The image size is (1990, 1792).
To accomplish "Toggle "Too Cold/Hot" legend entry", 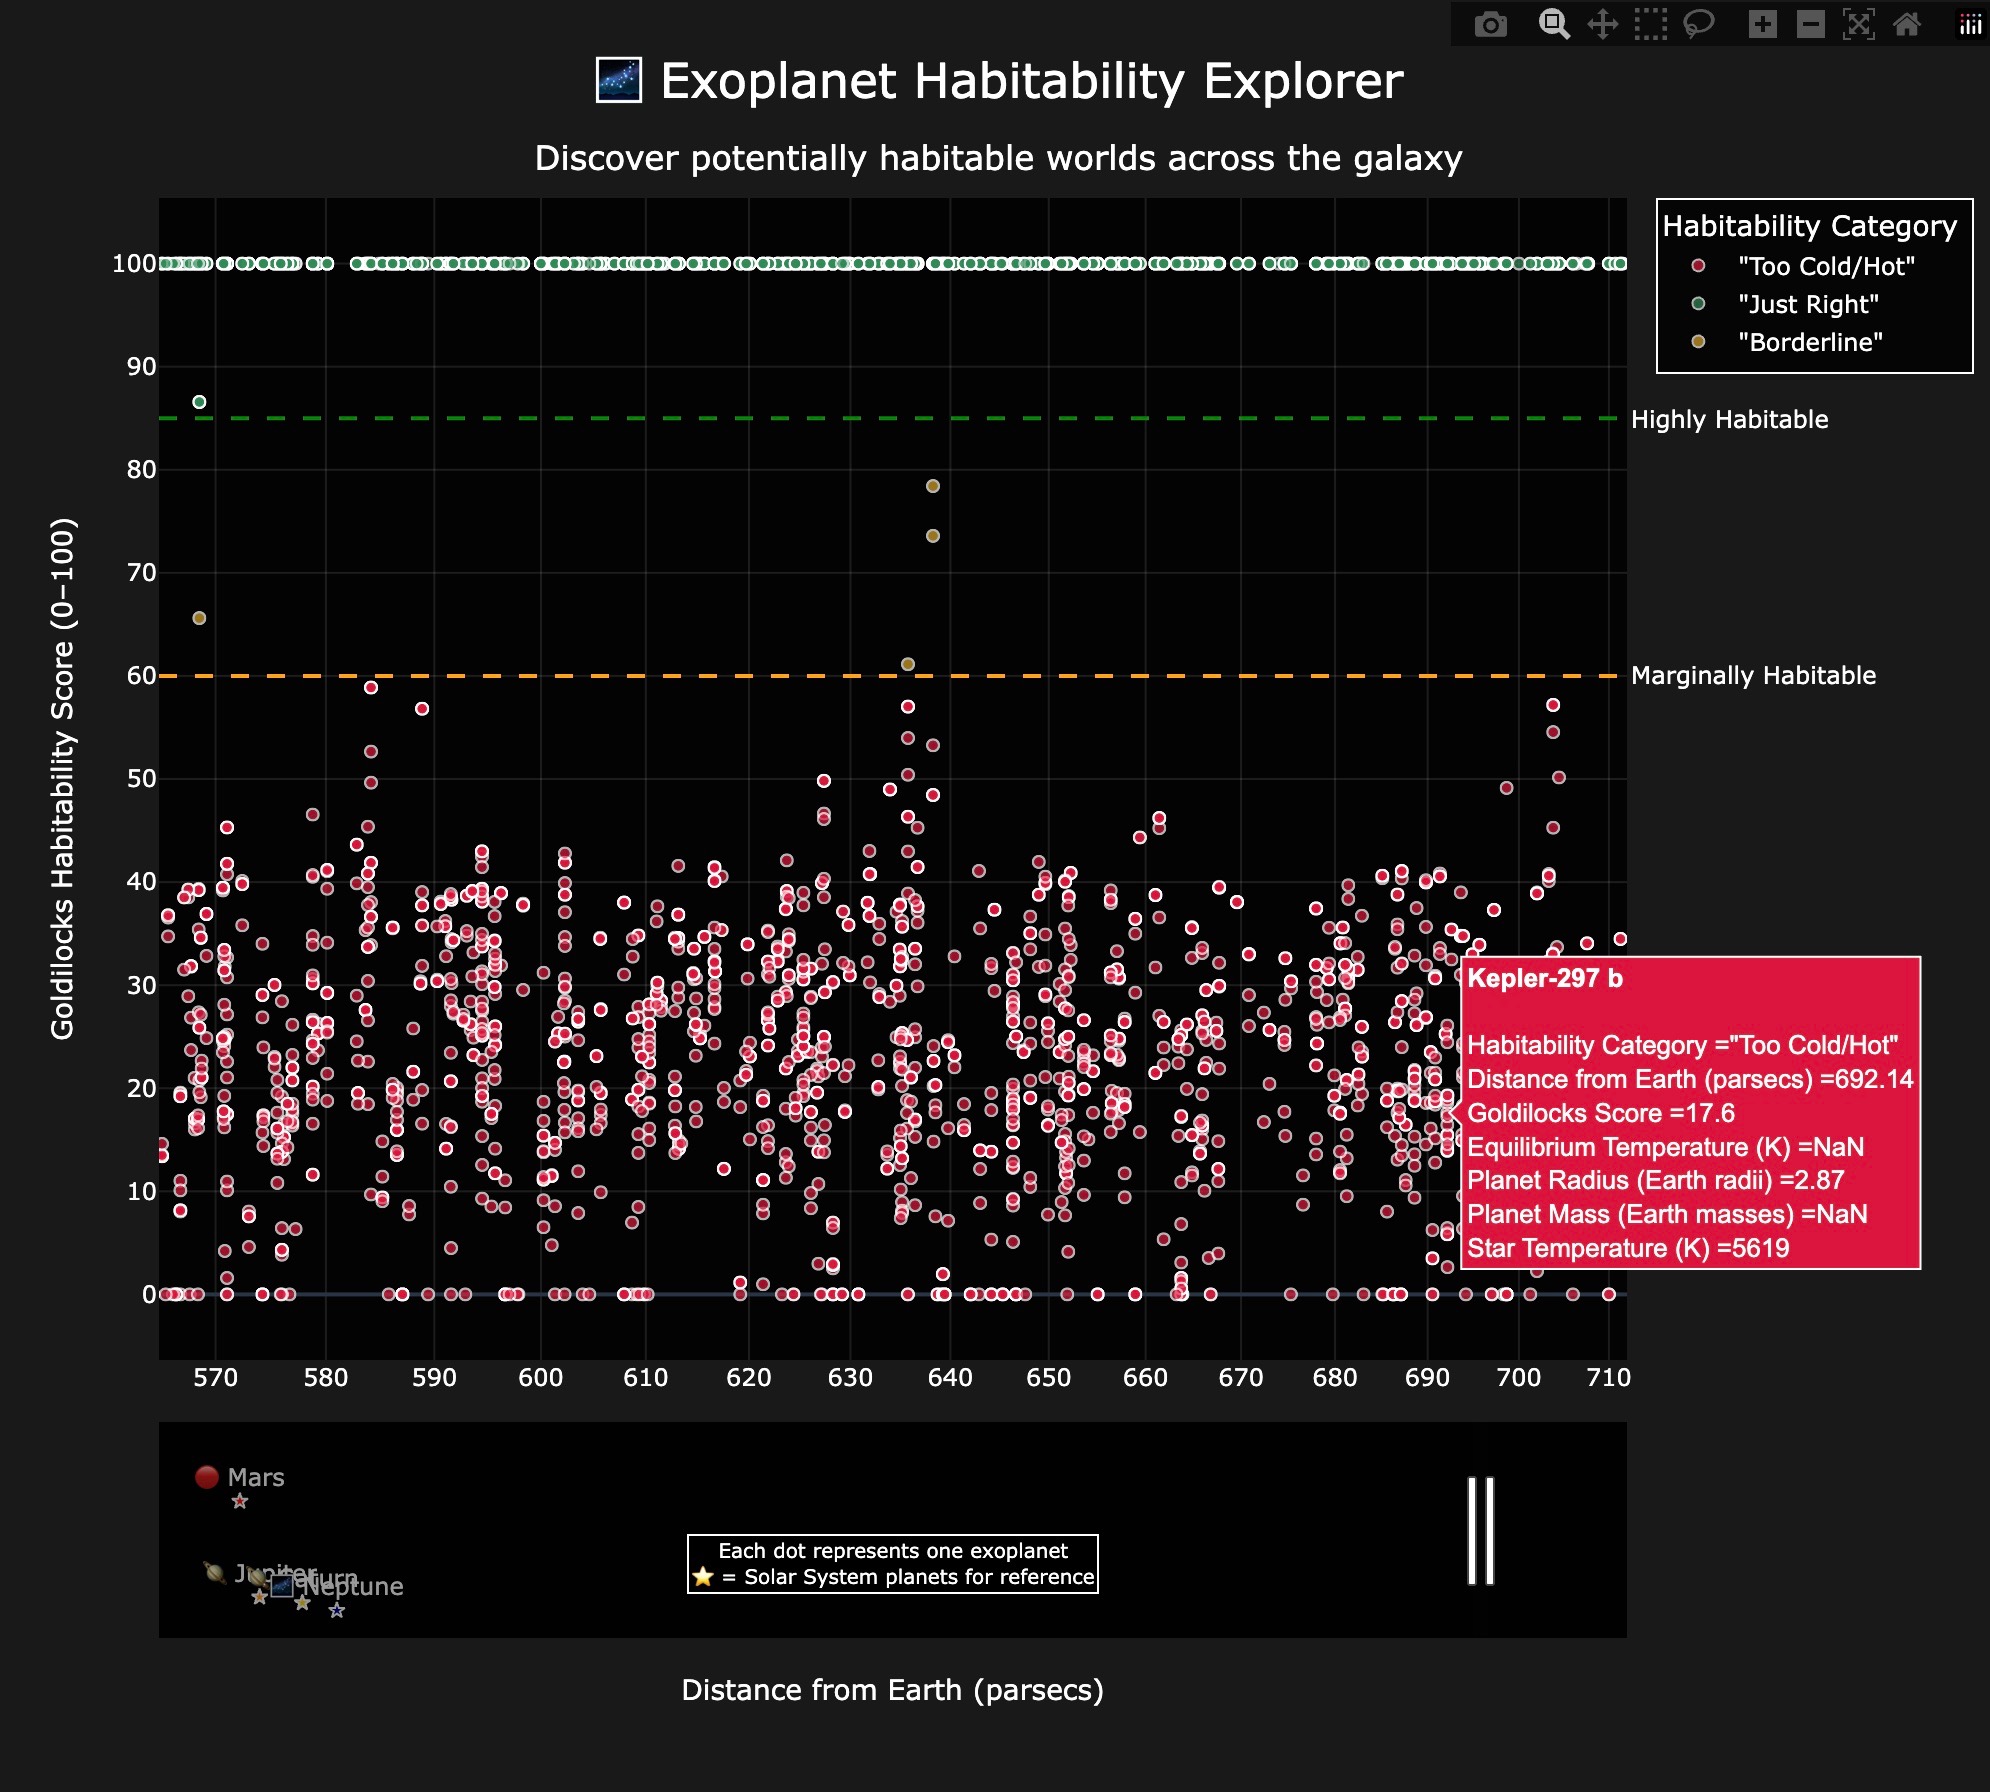I will (1825, 266).
